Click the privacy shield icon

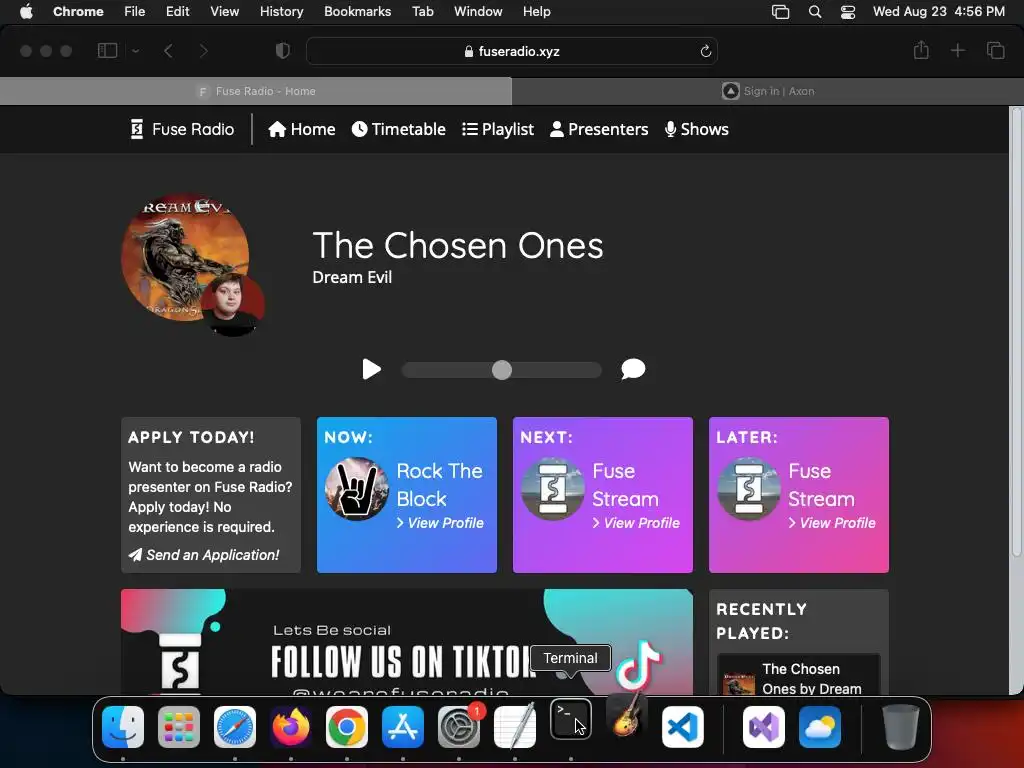pos(283,50)
